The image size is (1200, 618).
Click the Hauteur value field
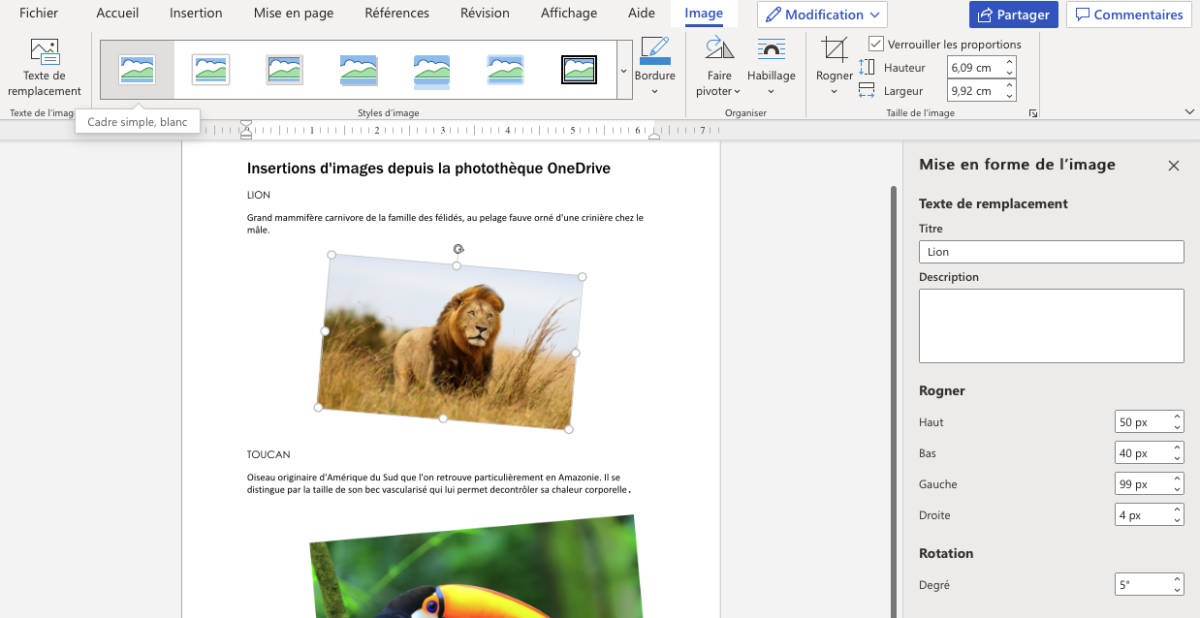[975, 67]
